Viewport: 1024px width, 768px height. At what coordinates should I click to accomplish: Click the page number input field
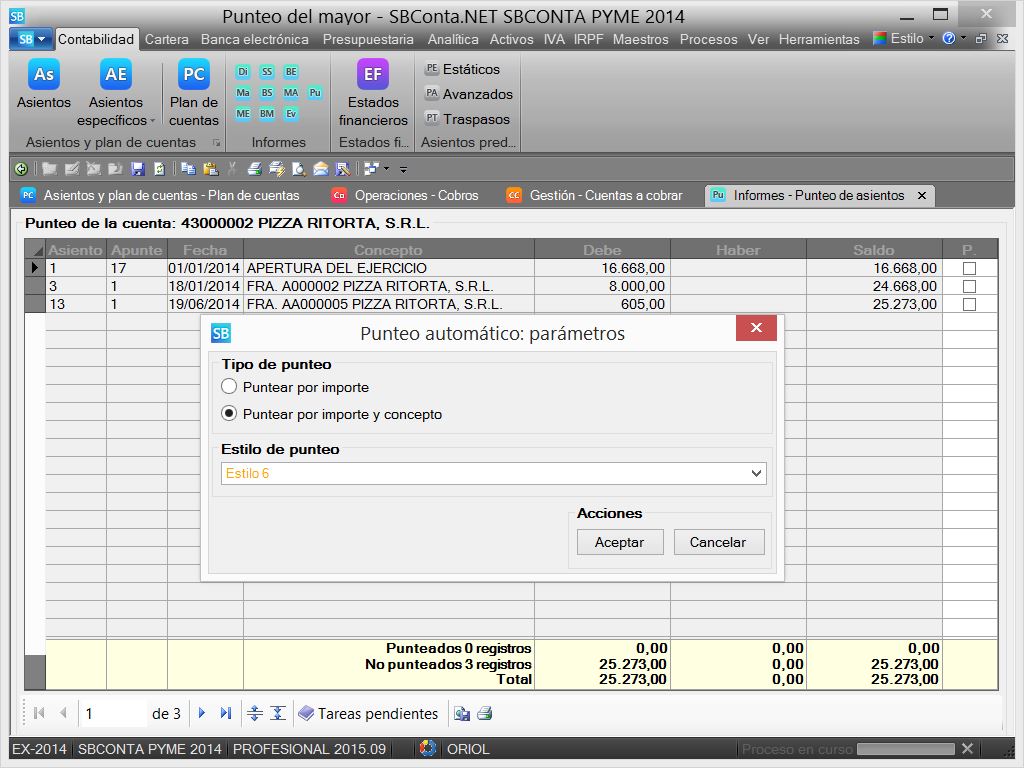(112, 713)
